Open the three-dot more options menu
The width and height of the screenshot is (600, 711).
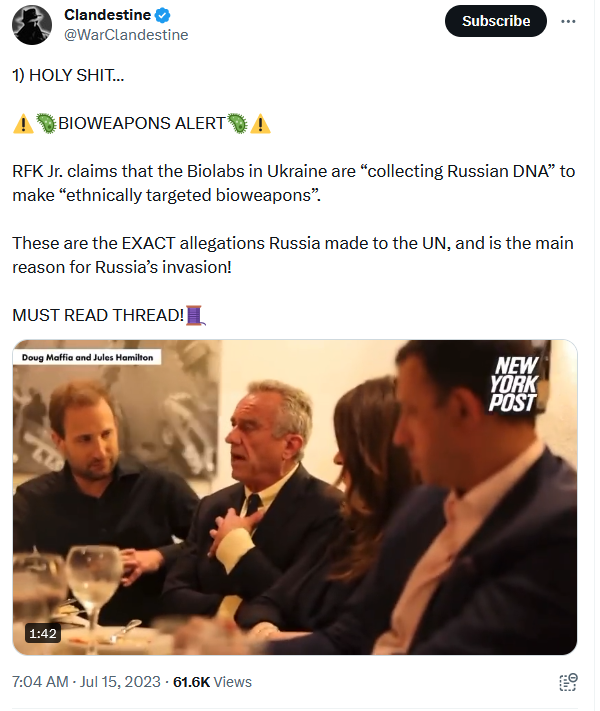tap(568, 21)
